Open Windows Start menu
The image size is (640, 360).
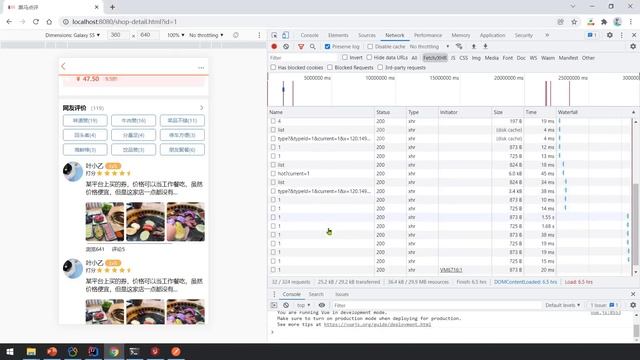pos(10,351)
